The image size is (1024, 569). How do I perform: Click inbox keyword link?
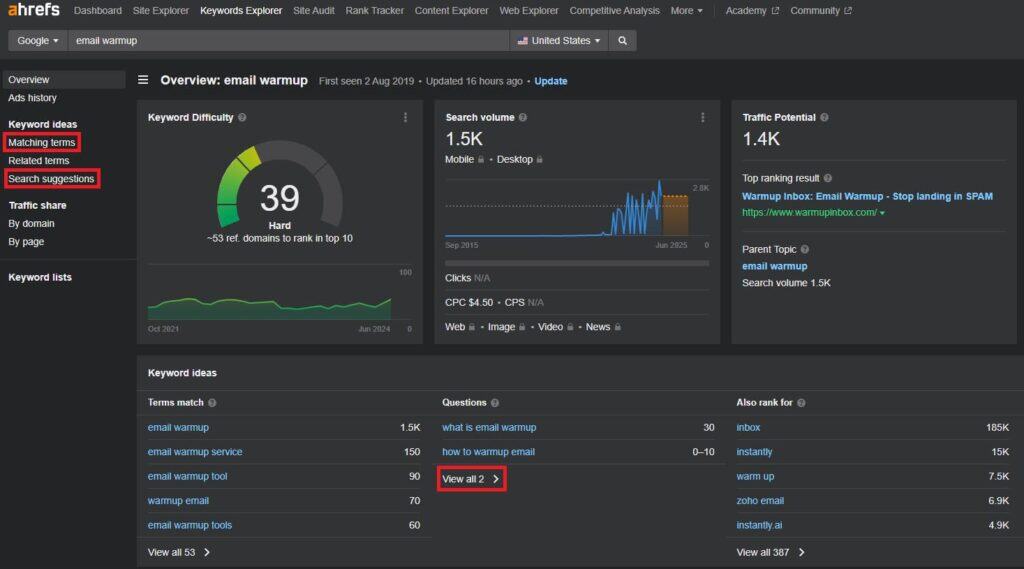(748, 427)
